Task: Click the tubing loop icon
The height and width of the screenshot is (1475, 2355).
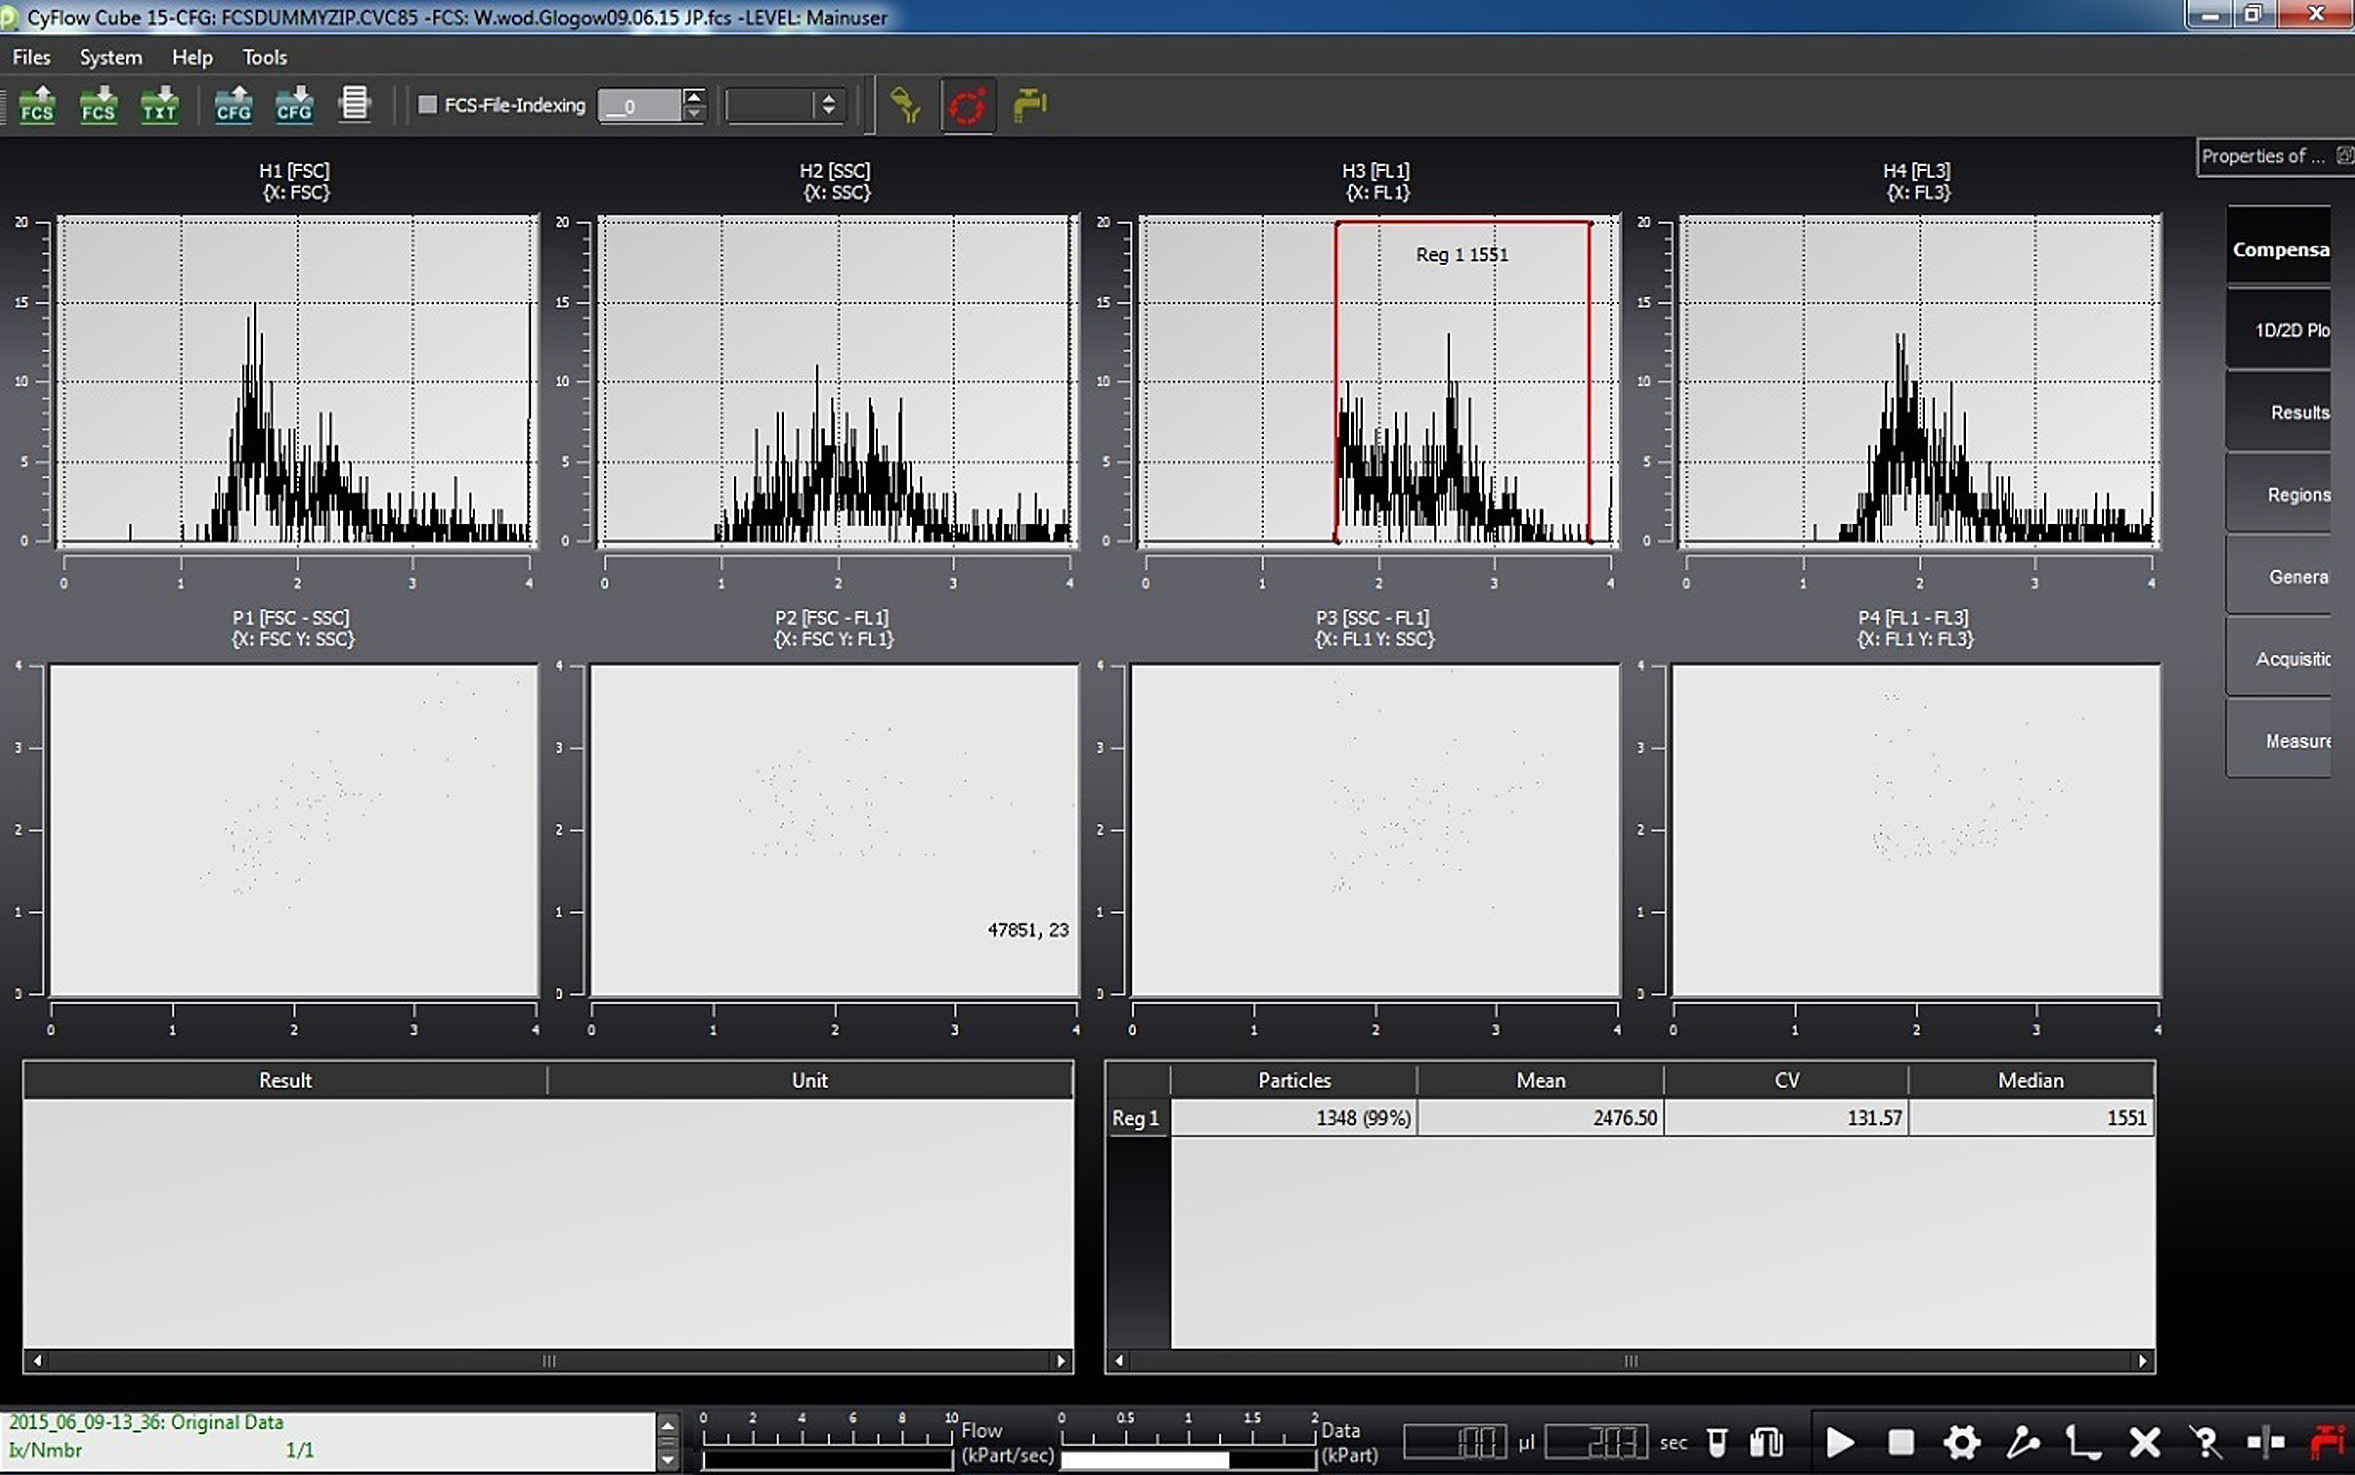Action: [1767, 1442]
